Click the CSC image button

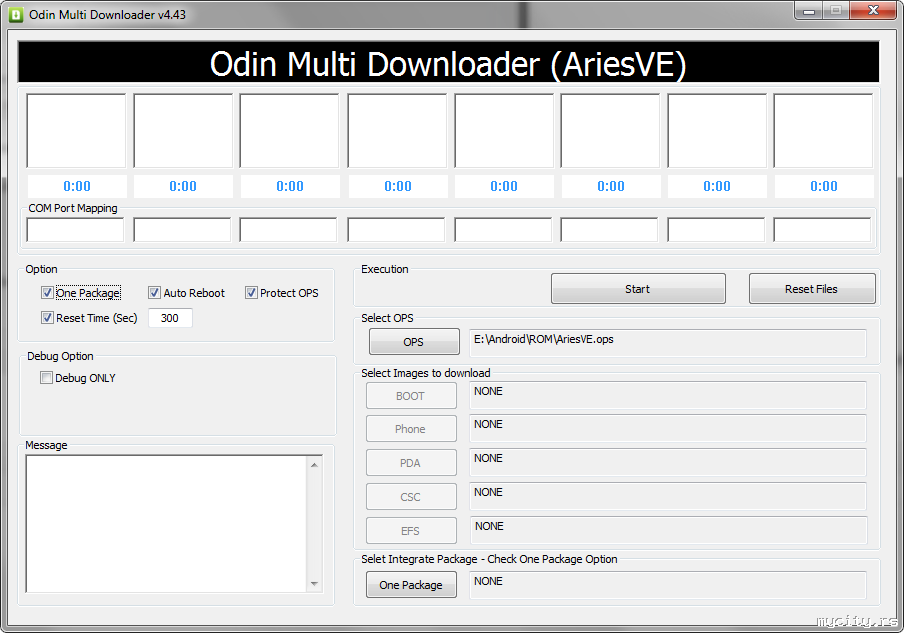411,497
